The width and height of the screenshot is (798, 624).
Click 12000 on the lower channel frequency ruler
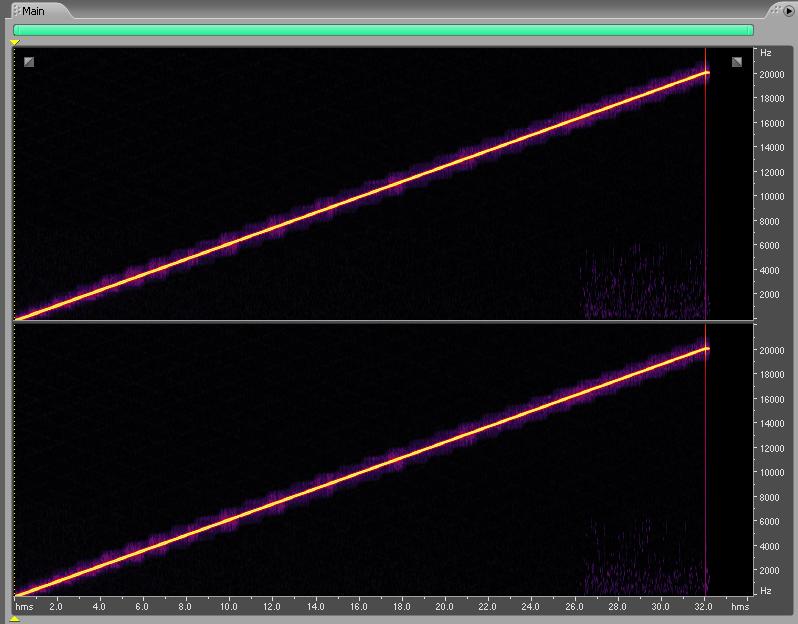772,448
